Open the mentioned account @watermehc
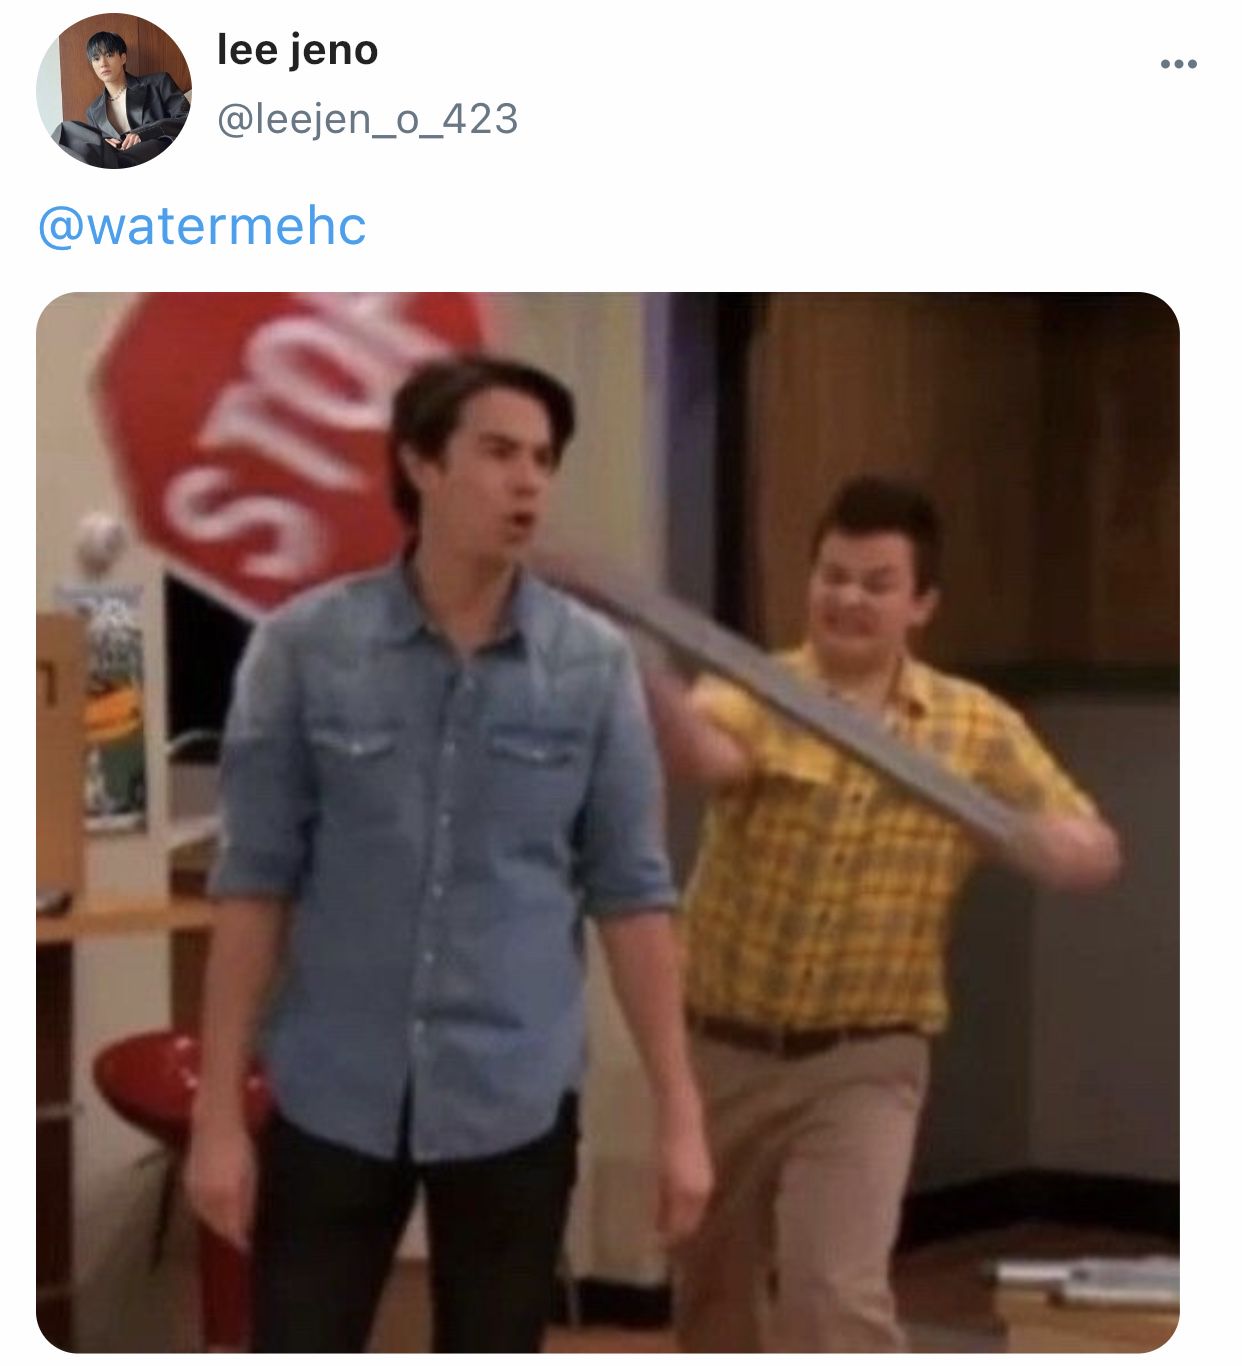Image resolution: width=1242 pixels, height=1366 pixels. click(202, 226)
